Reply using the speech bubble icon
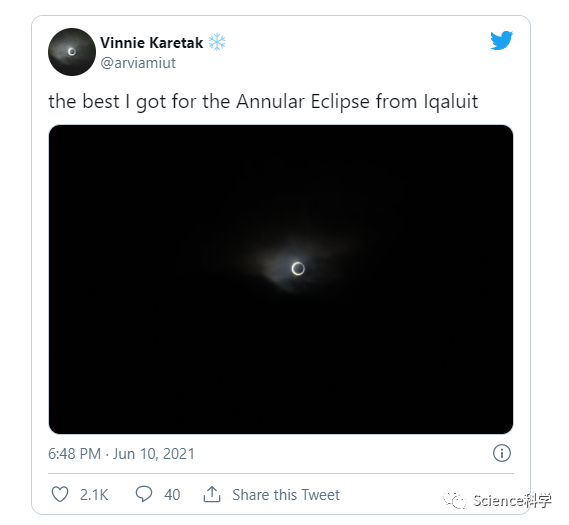 144,494
